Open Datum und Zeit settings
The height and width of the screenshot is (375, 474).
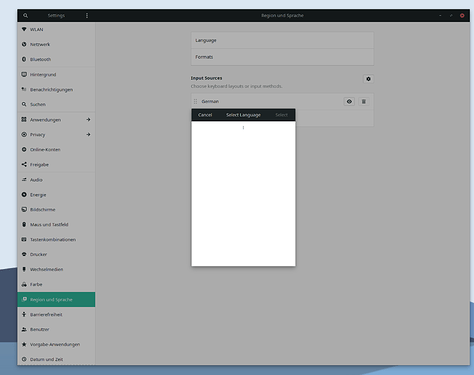click(x=56, y=359)
